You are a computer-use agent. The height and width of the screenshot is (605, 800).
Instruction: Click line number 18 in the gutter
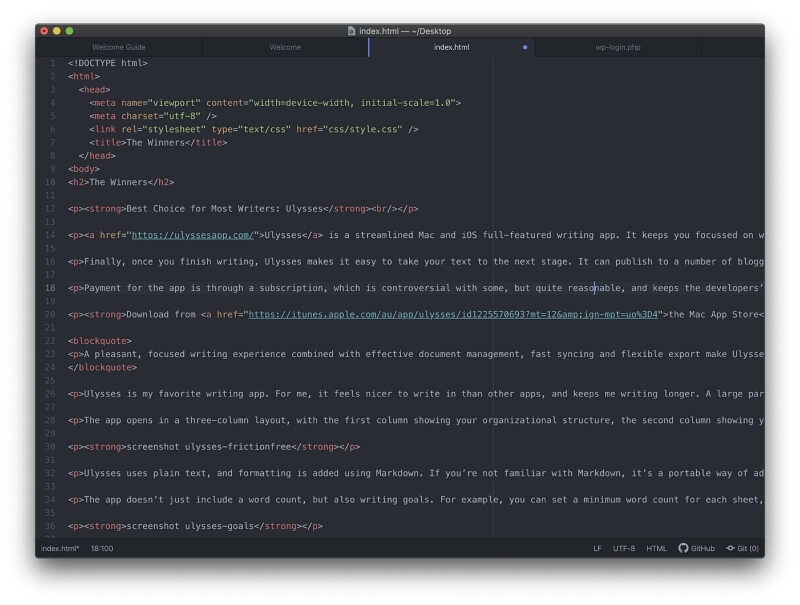coord(50,288)
